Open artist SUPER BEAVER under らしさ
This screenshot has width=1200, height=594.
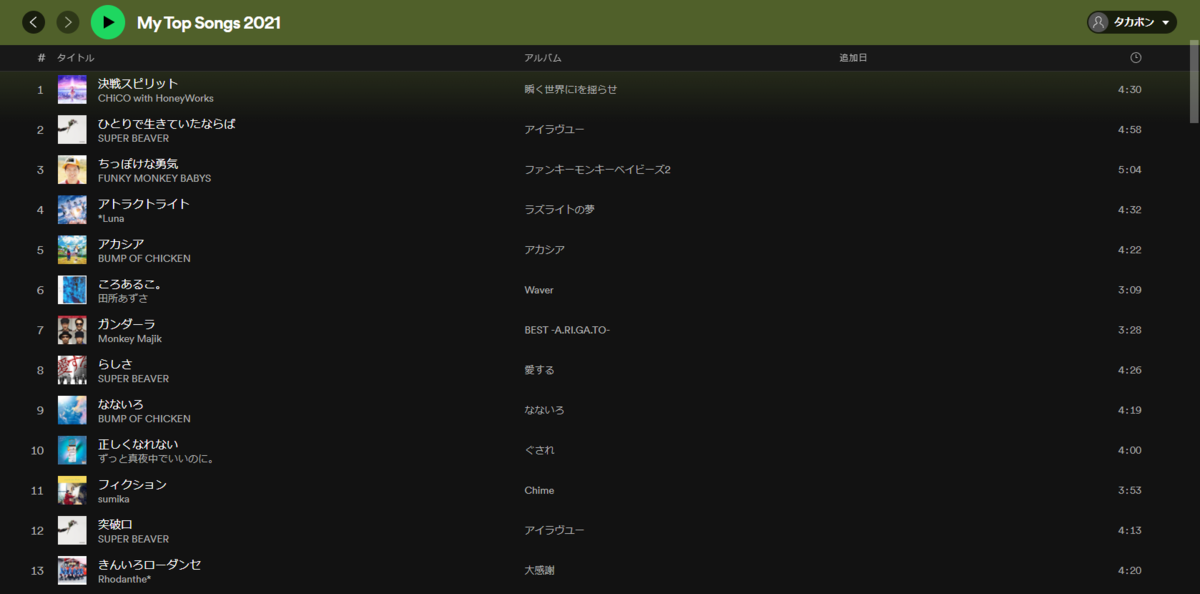[x=133, y=379]
